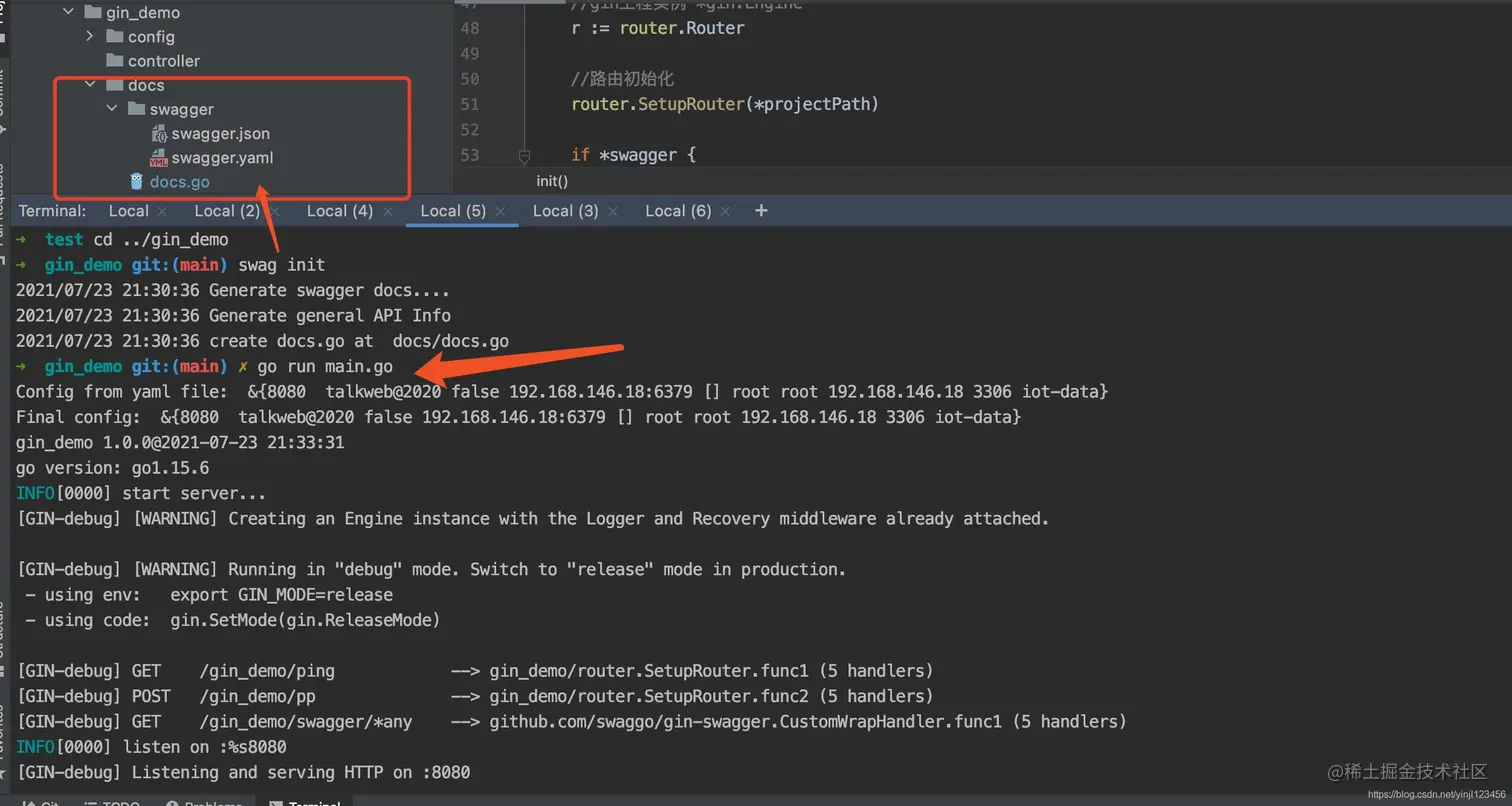Close the Local (3) terminal tab

coord(613,211)
